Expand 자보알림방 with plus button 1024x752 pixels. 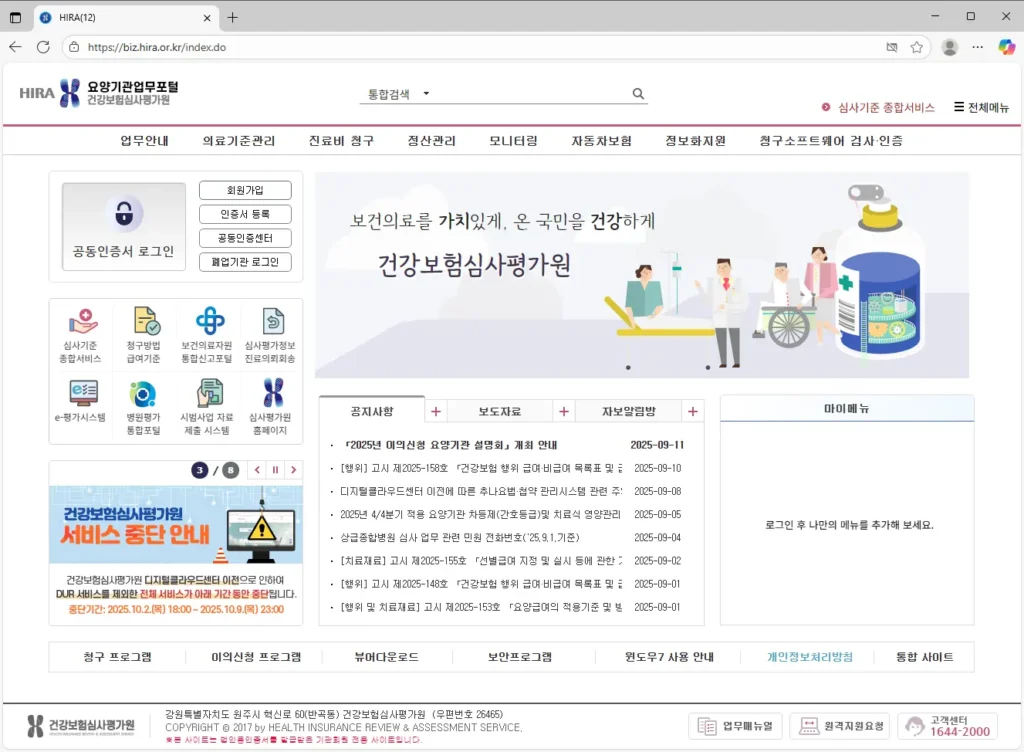click(692, 412)
